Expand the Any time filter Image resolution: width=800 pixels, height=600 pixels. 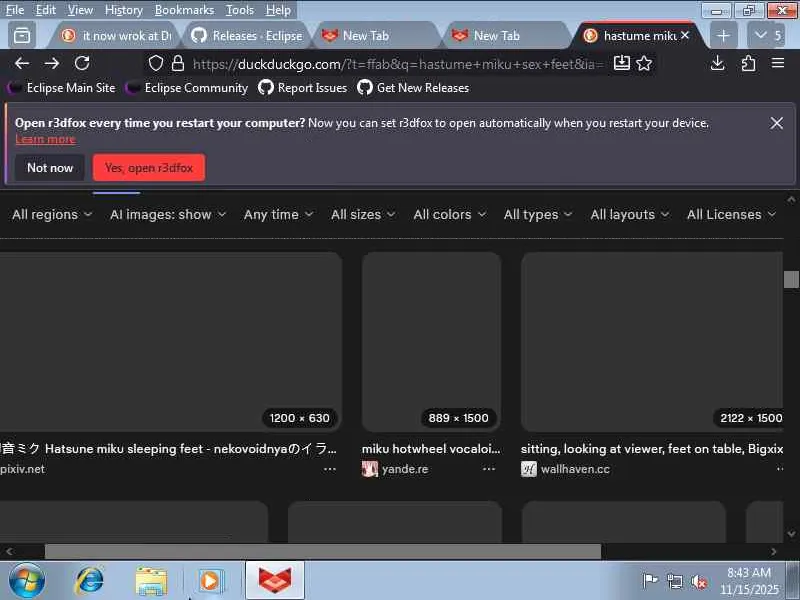tap(278, 215)
